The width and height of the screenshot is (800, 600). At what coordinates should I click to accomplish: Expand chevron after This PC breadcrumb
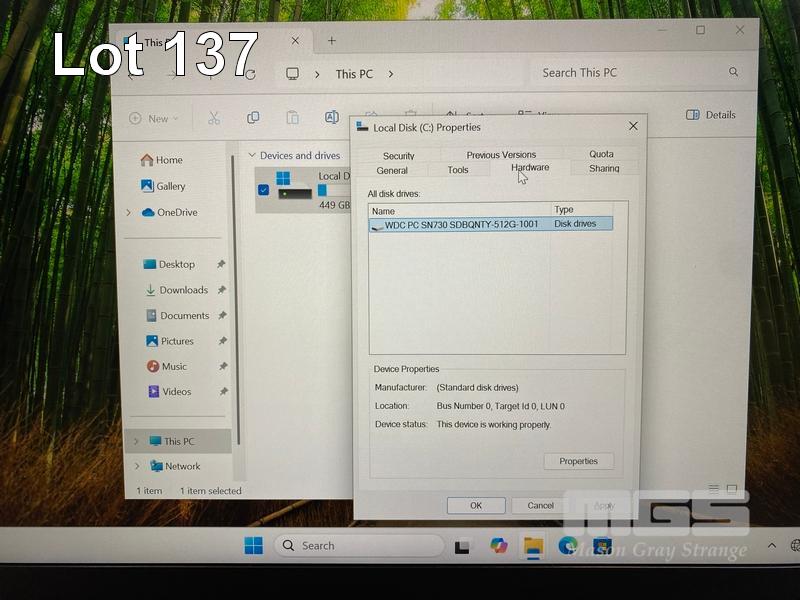[x=391, y=74]
